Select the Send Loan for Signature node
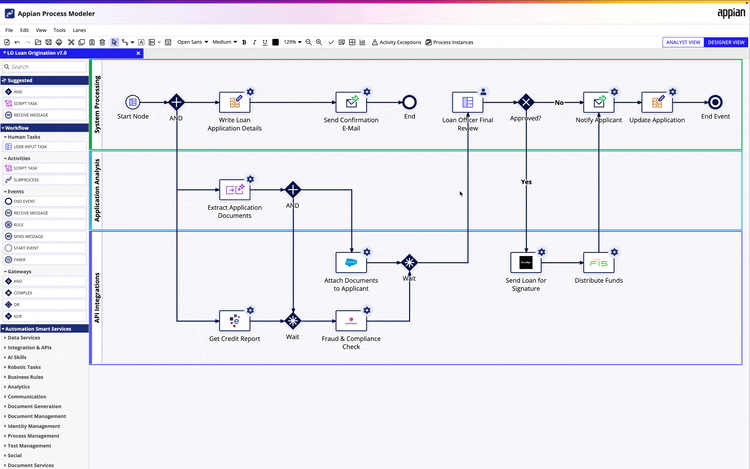The image size is (750, 469). 526,262
